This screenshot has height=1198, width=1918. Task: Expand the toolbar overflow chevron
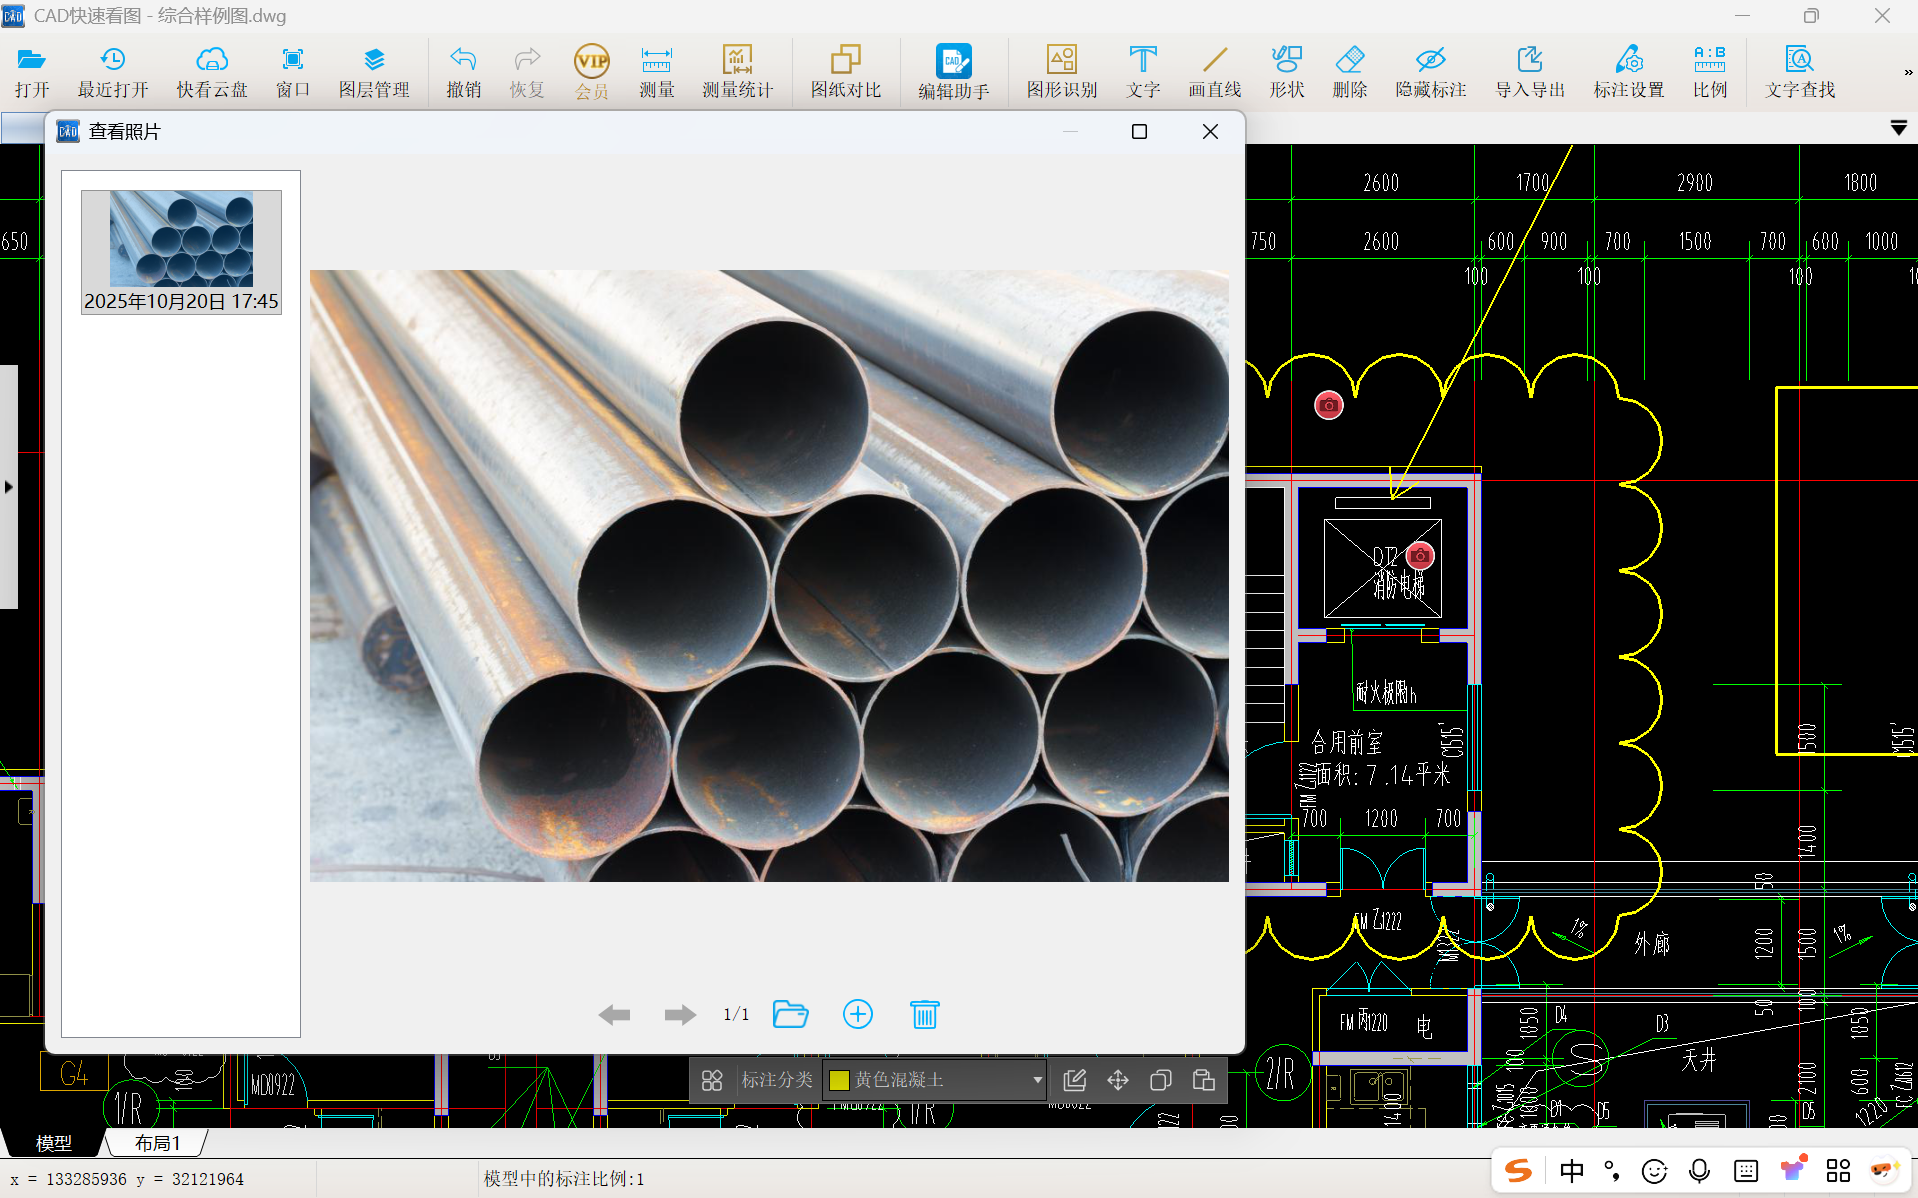(1908, 72)
